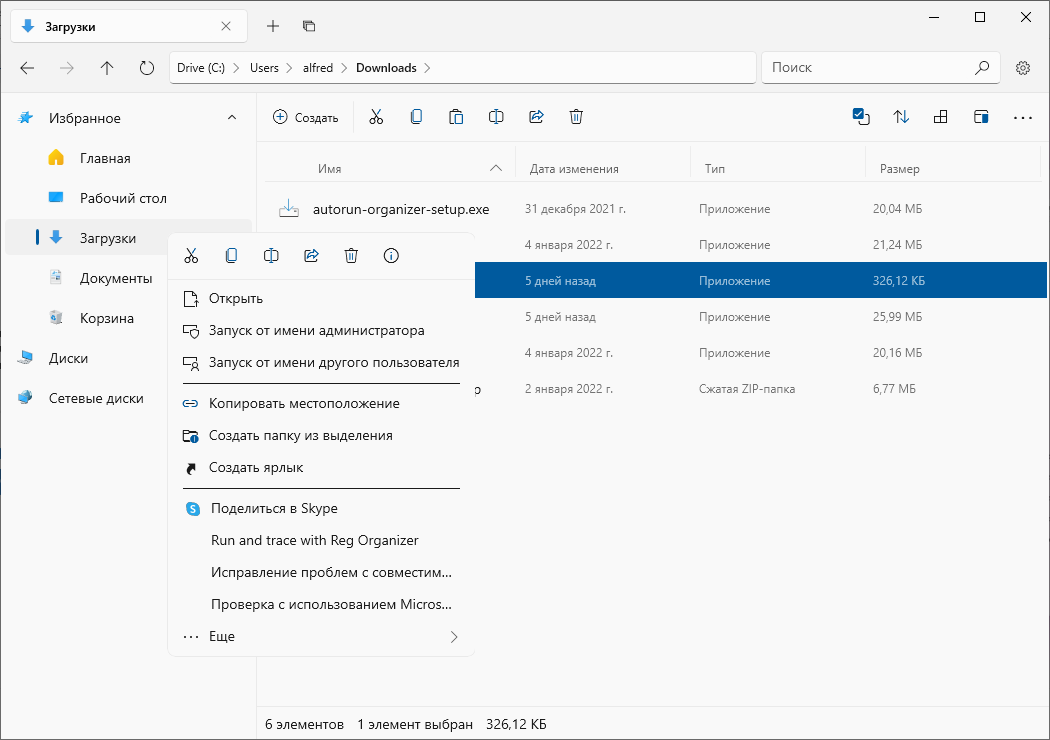Click the Copy icon in the main toolbar
This screenshot has height=740, width=1050.
[416, 117]
